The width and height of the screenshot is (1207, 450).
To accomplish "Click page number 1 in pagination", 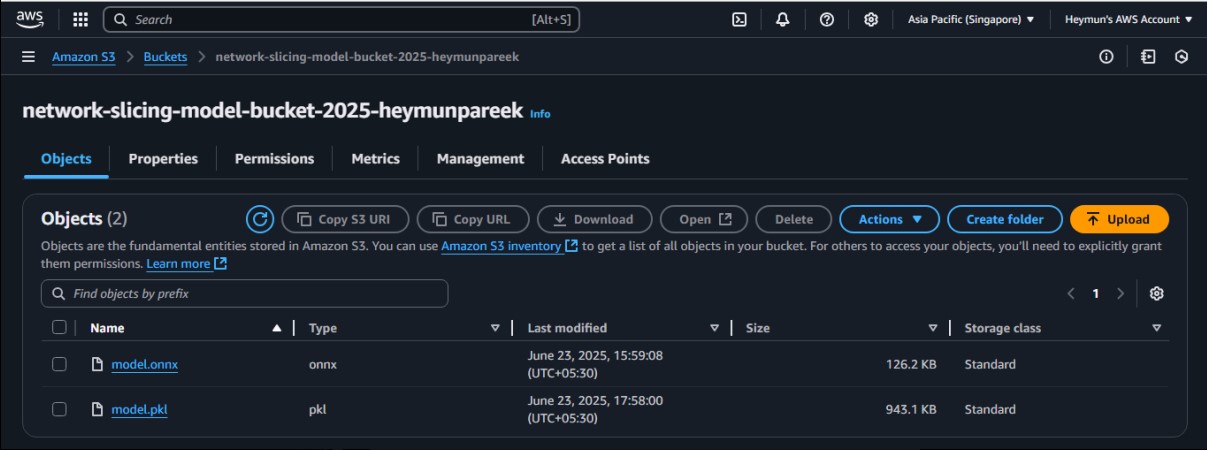I will click(x=1096, y=294).
